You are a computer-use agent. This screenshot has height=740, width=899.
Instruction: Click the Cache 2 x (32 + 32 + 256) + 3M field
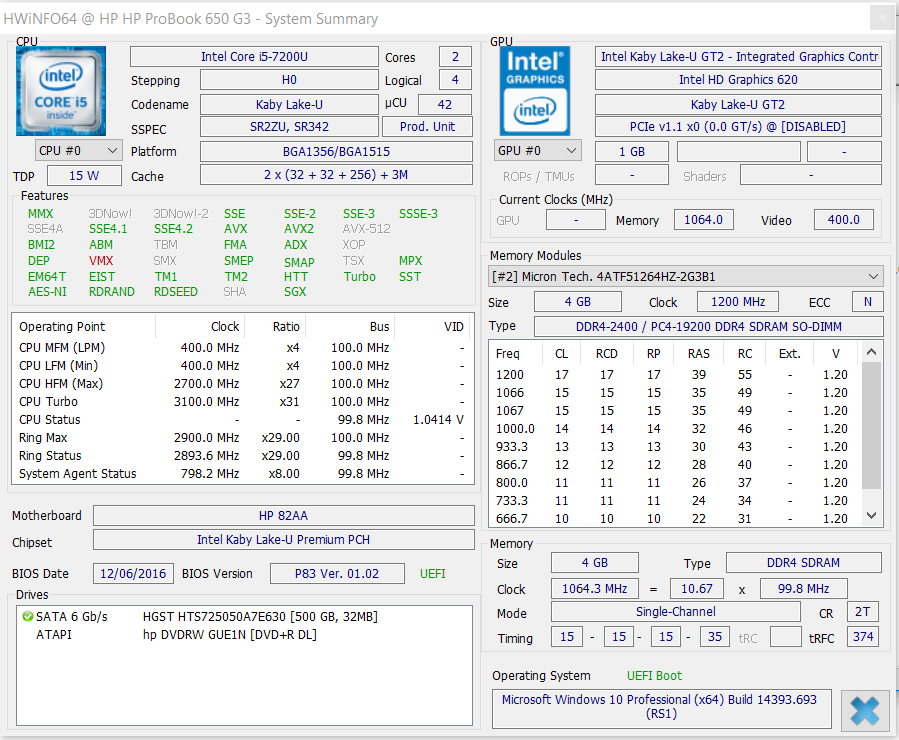click(336, 175)
